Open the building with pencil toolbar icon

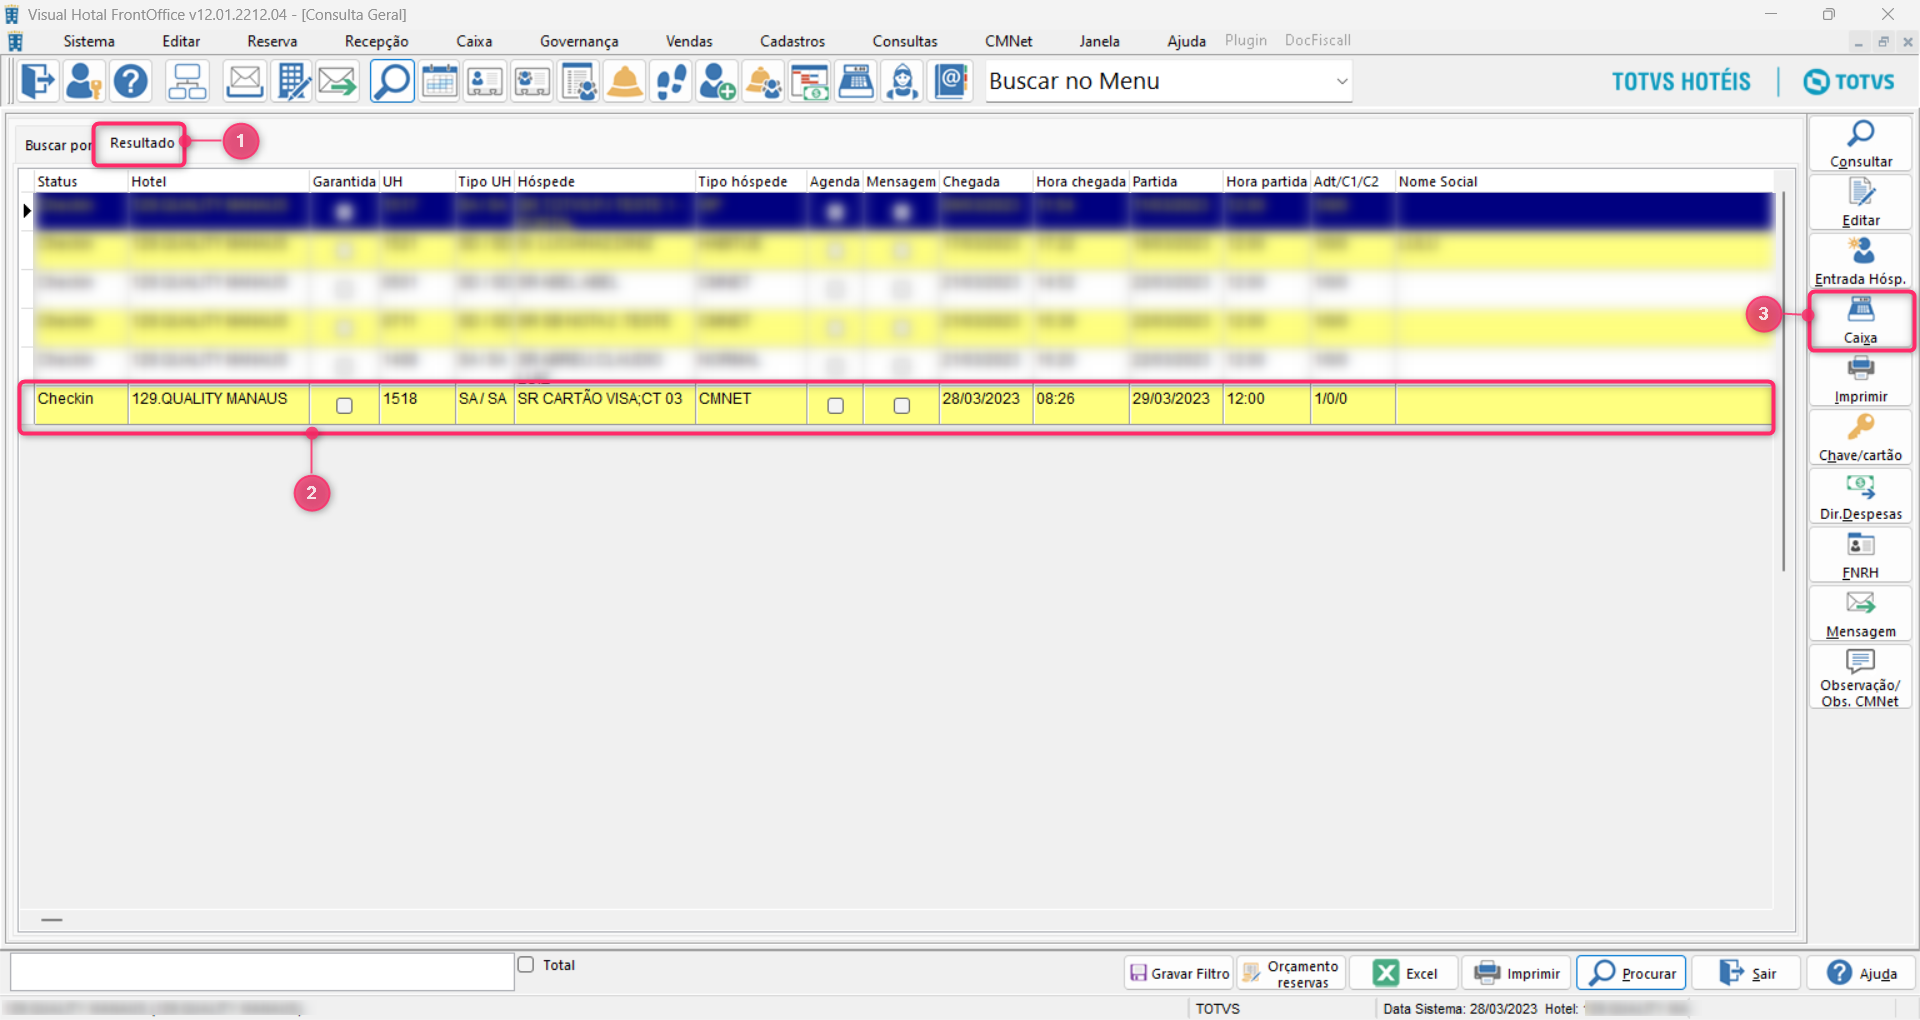[292, 81]
